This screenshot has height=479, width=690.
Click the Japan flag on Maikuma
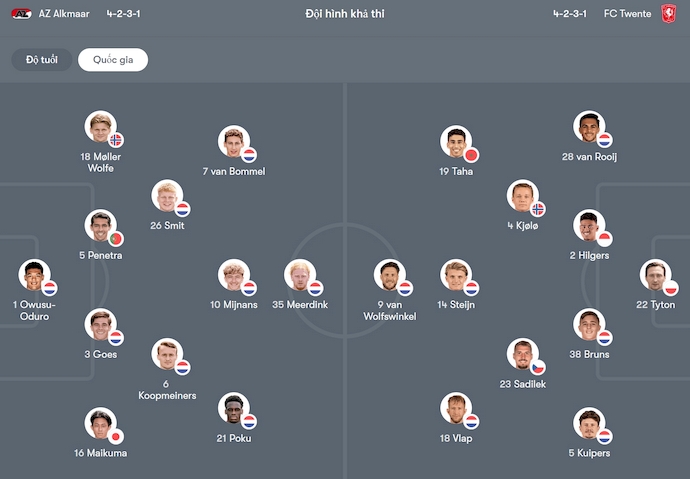115,436
